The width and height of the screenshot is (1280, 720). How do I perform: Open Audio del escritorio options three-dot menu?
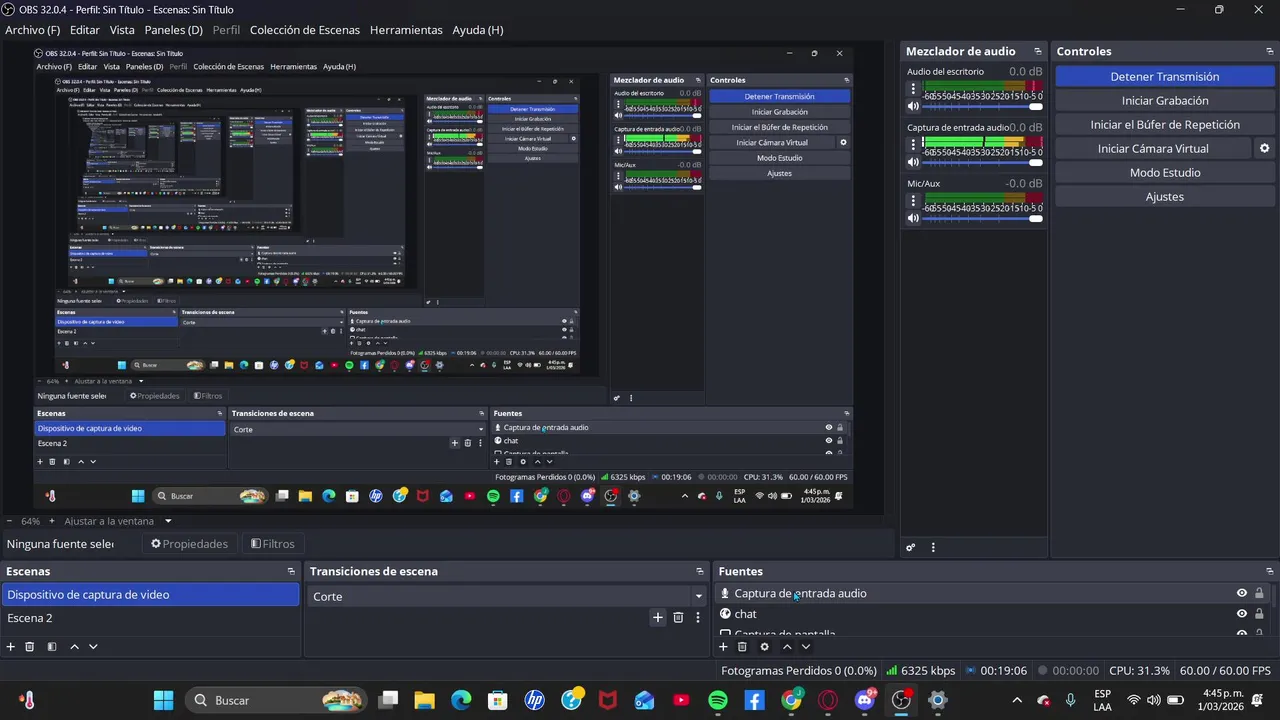click(913, 88)
